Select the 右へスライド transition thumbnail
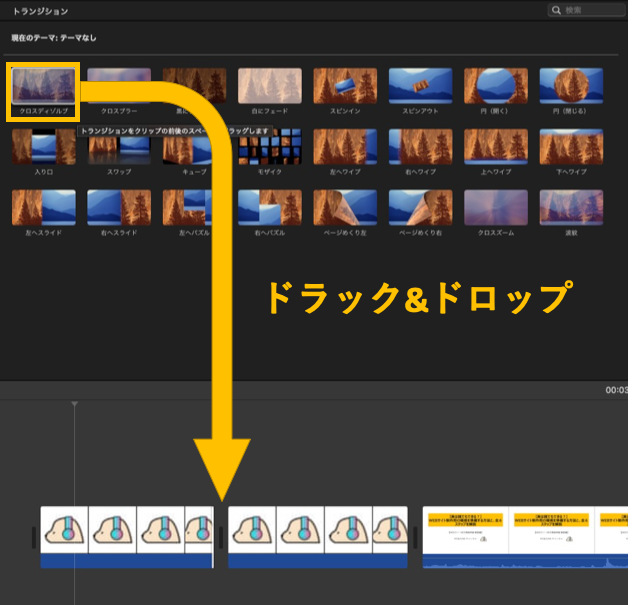Screen dimensions: 632x605 pos(119,208)
